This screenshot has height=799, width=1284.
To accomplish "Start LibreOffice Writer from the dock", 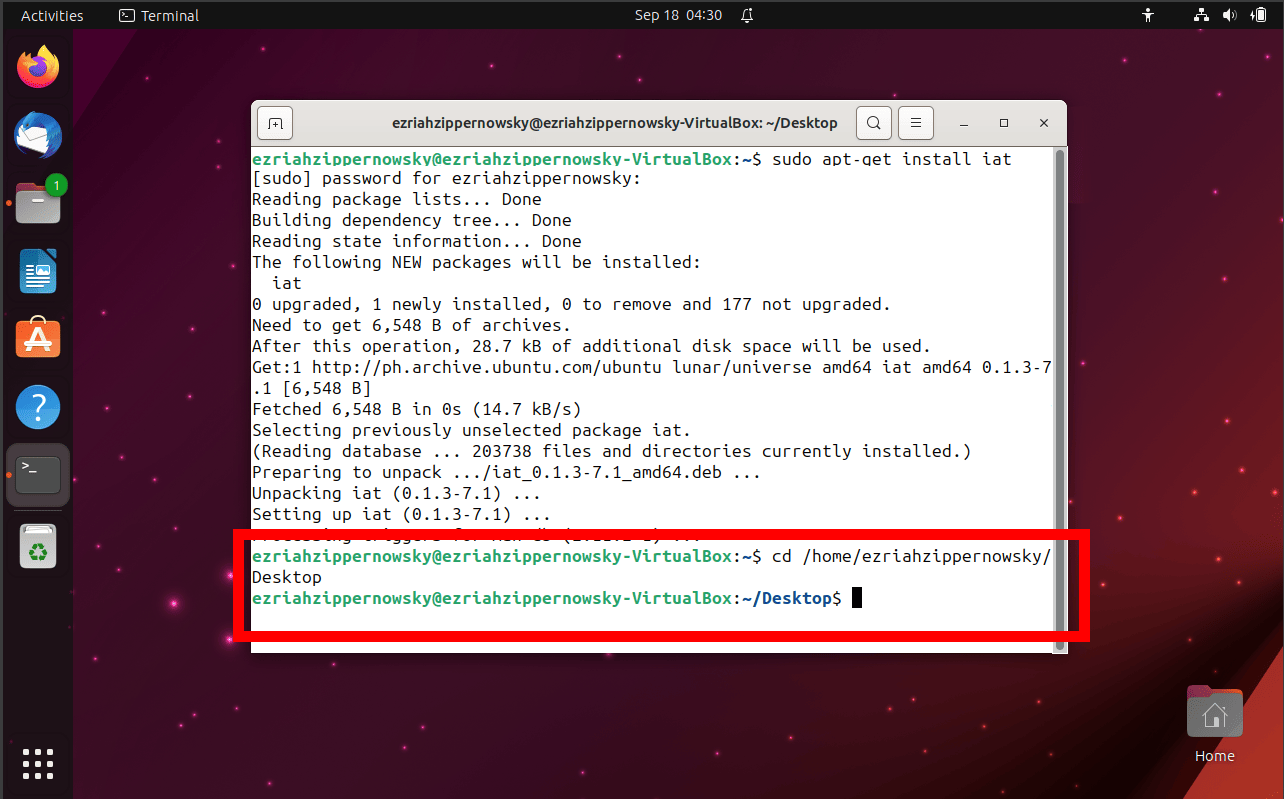I will [37, 270].
